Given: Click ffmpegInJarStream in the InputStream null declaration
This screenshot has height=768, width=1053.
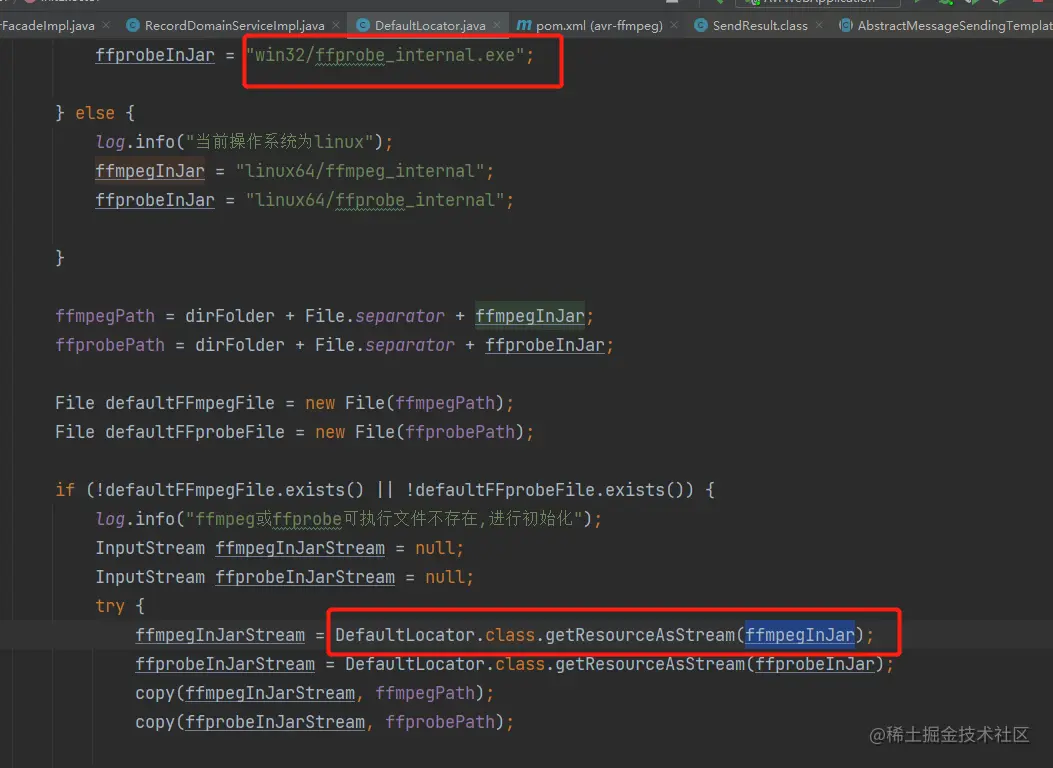Looking at the screenshot, I should (300, 548).
